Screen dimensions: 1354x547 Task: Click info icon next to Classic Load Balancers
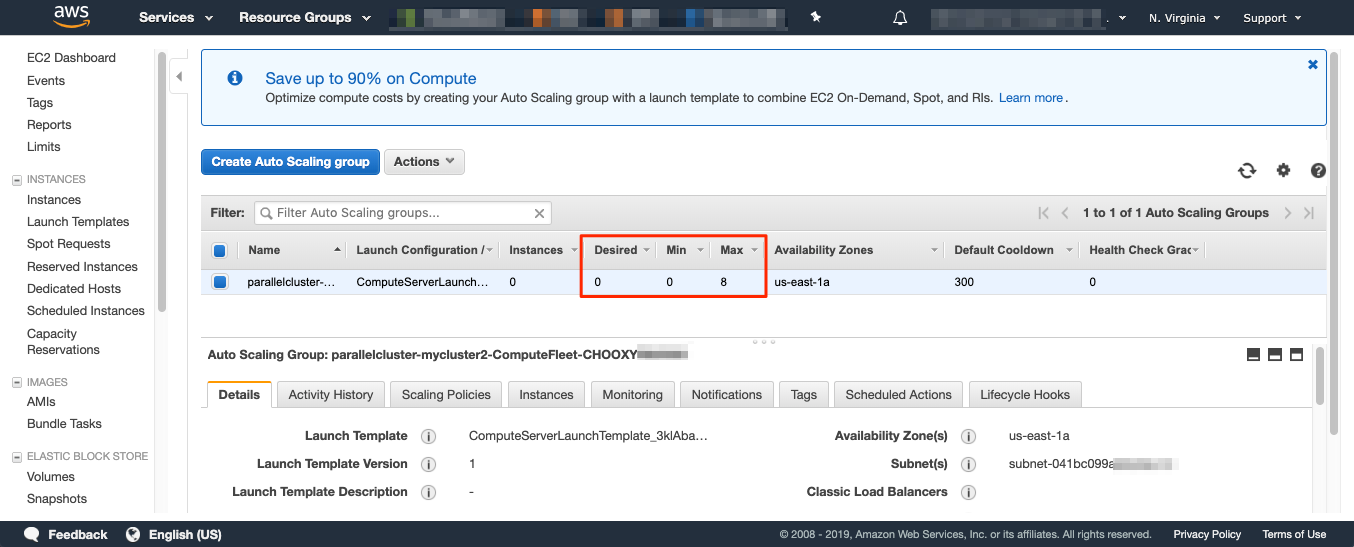968,493
